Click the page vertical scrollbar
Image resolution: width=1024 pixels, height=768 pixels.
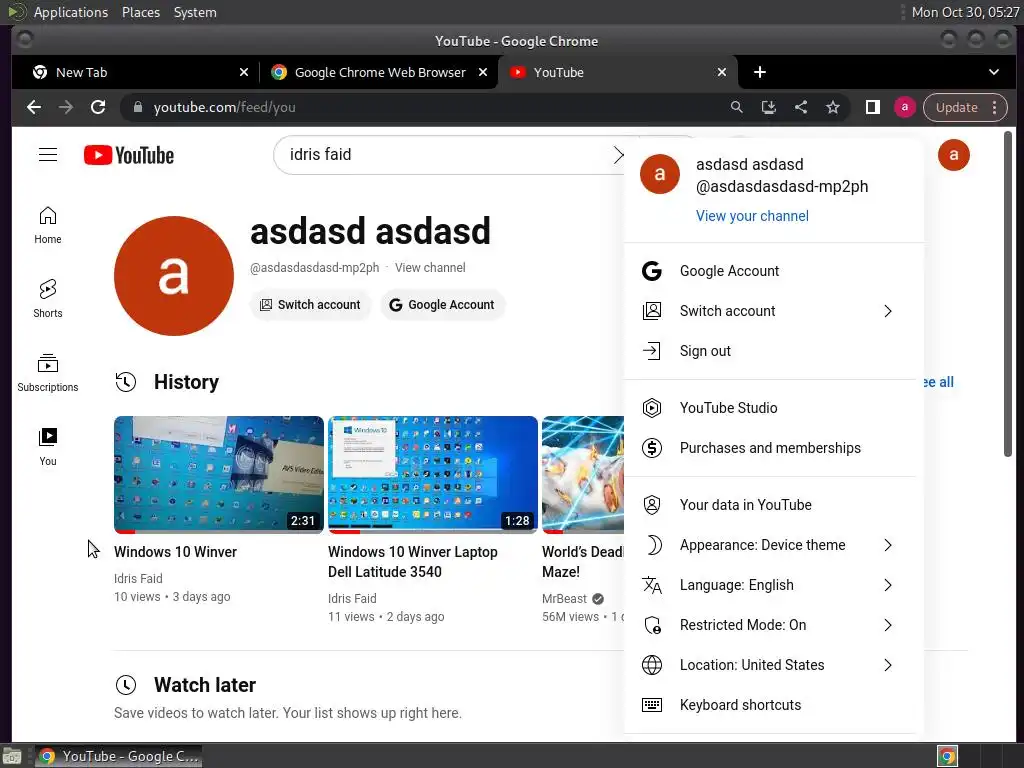(1008, 294)
